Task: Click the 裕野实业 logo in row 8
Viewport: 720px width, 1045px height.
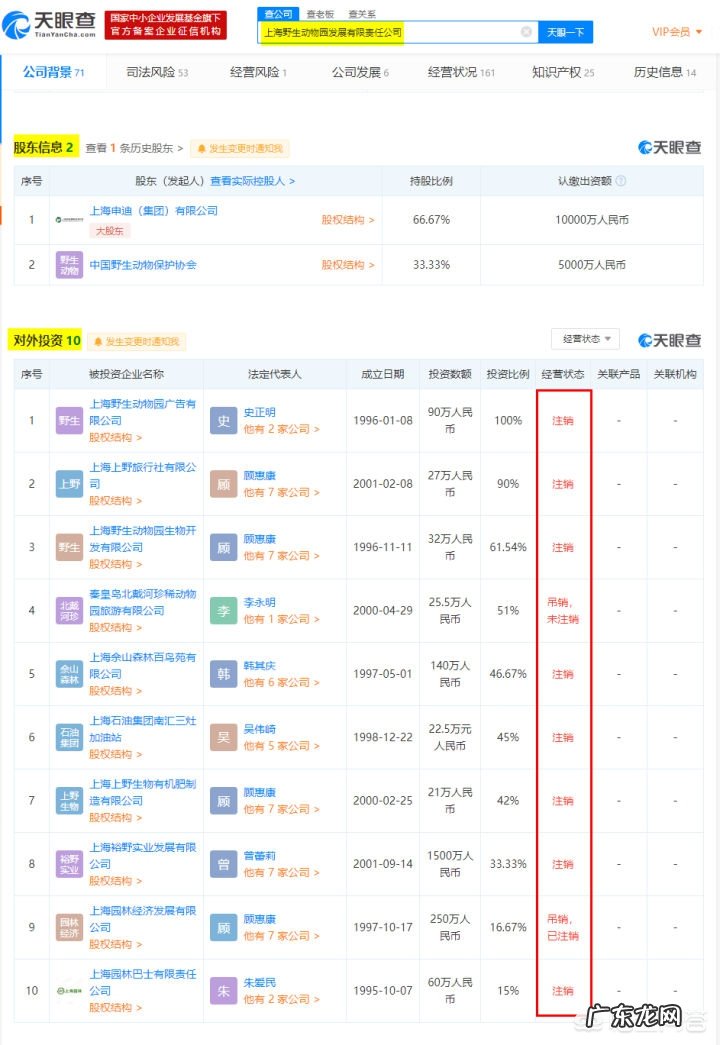Action: point(69,864)
